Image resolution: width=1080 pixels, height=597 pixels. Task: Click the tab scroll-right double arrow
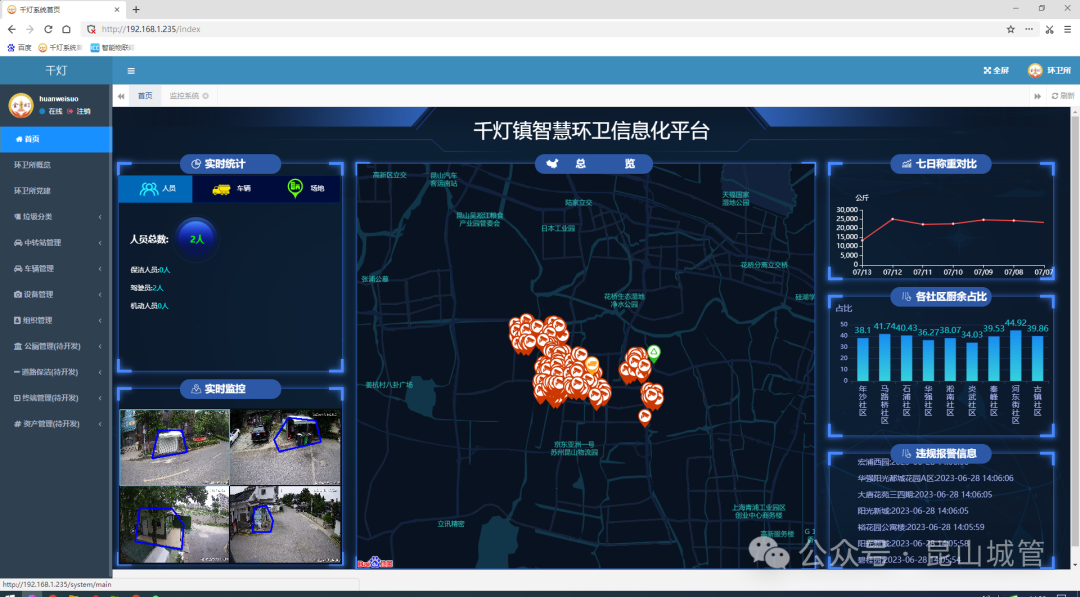click(x=1038, y=96)
